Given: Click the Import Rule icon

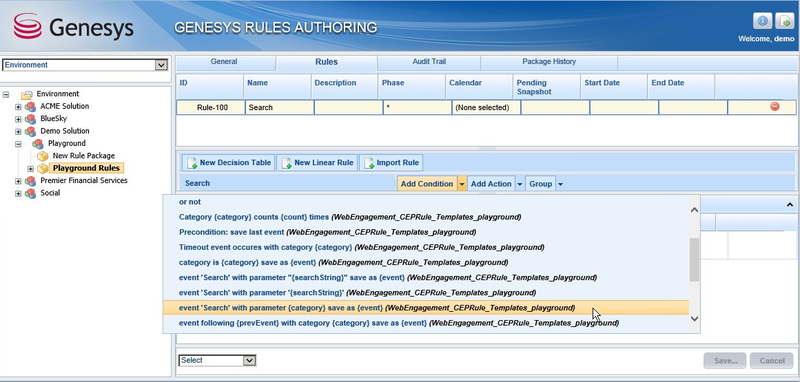Looking at the screenshot, I should click(369, 163).
